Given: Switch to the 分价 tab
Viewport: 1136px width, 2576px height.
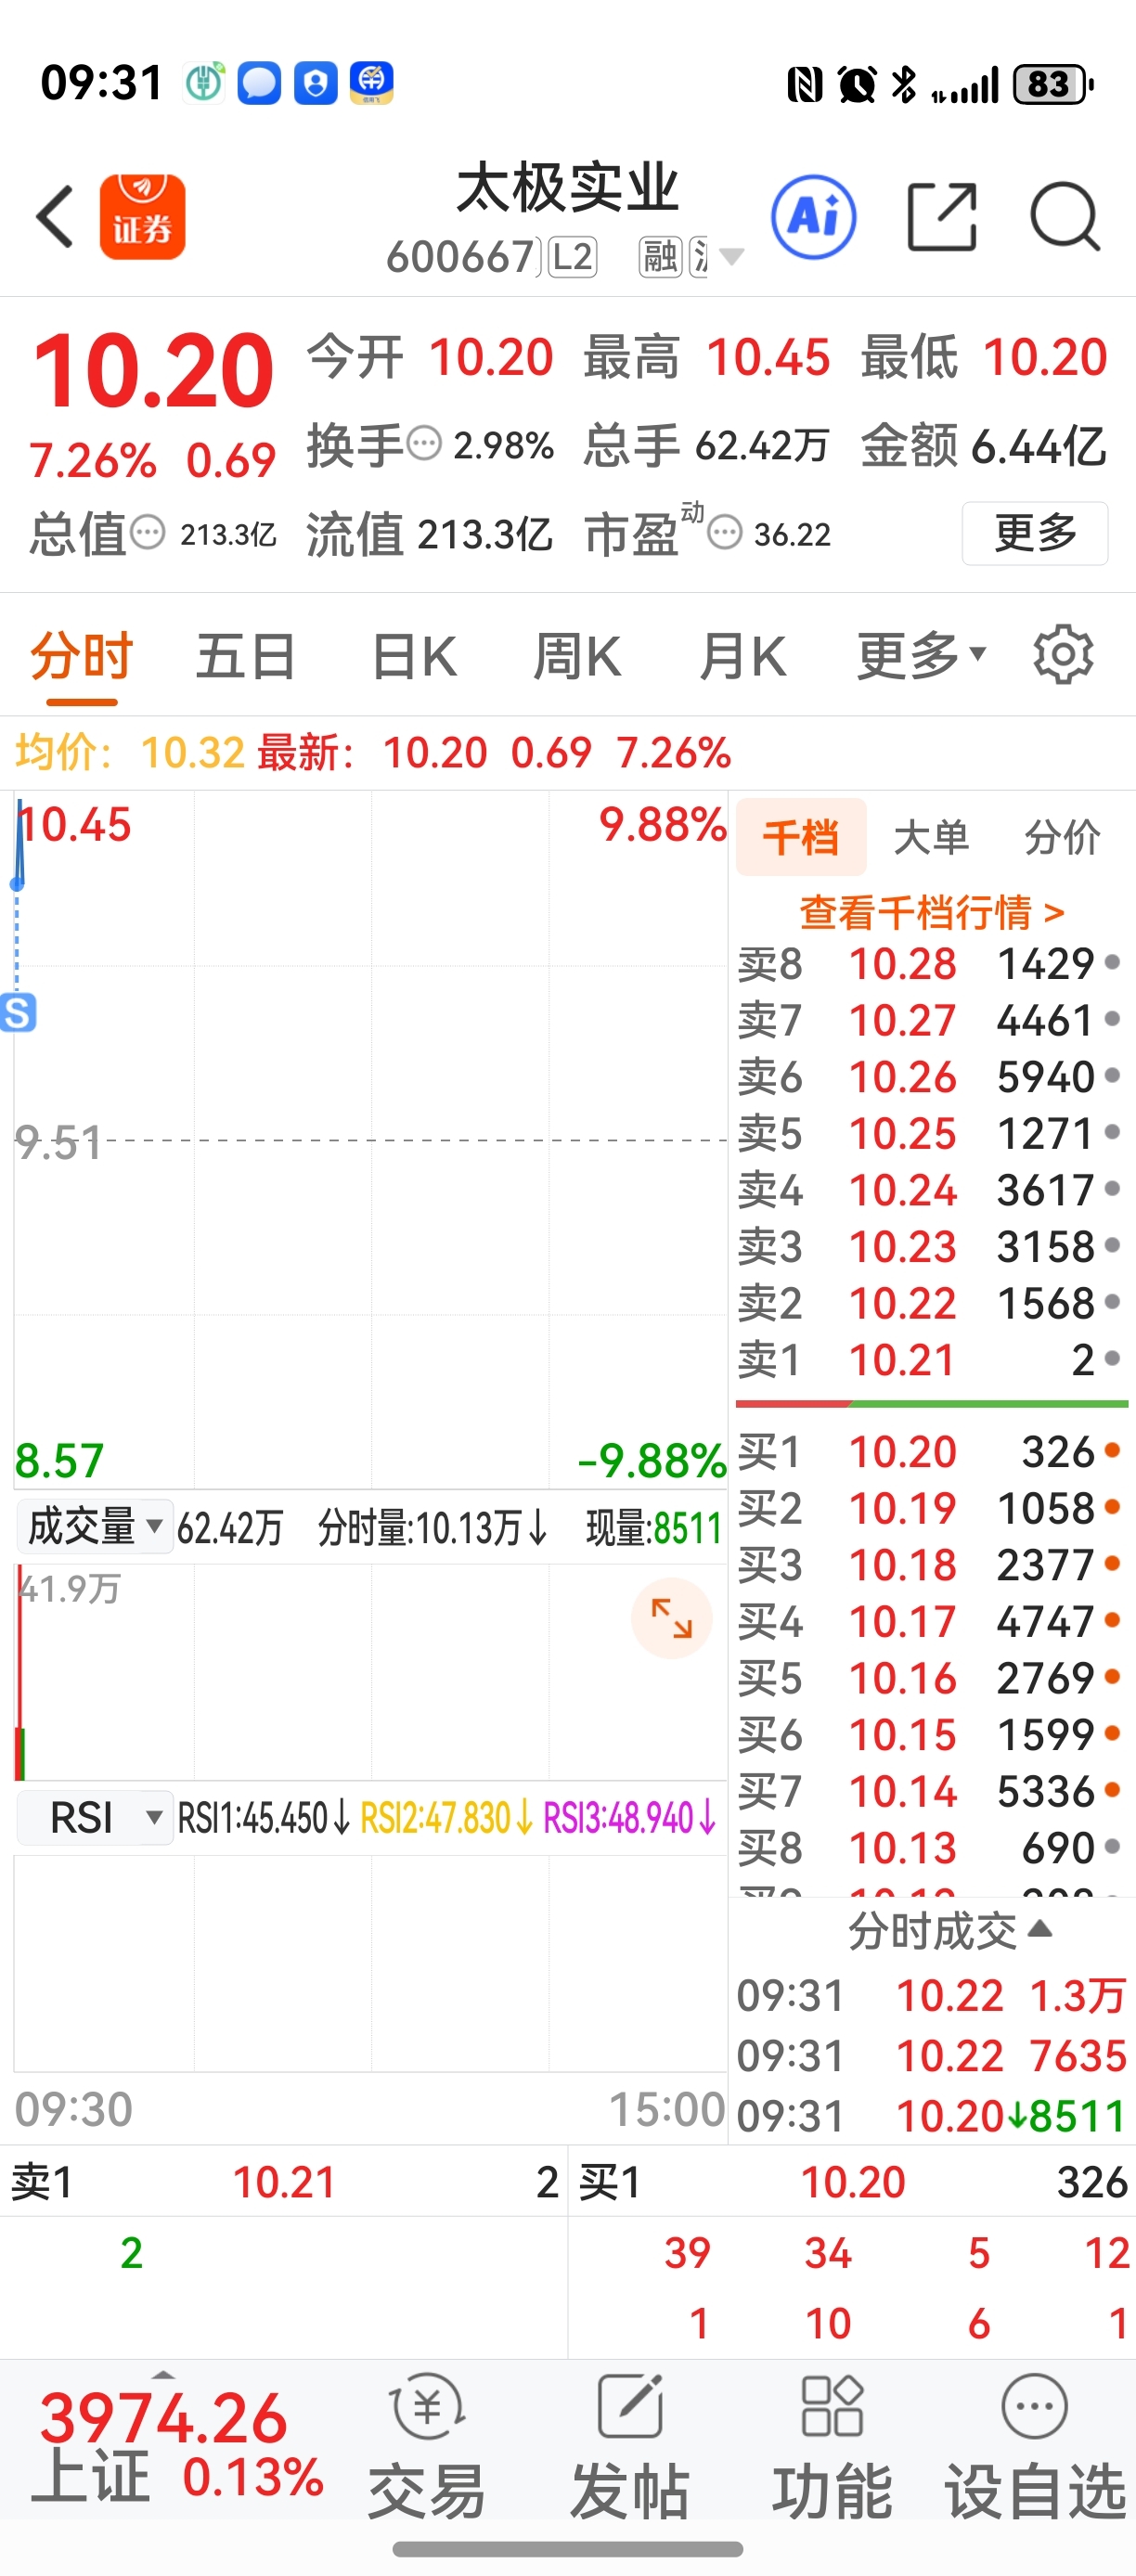Looking at the screenshot, I should point(1062,837).
